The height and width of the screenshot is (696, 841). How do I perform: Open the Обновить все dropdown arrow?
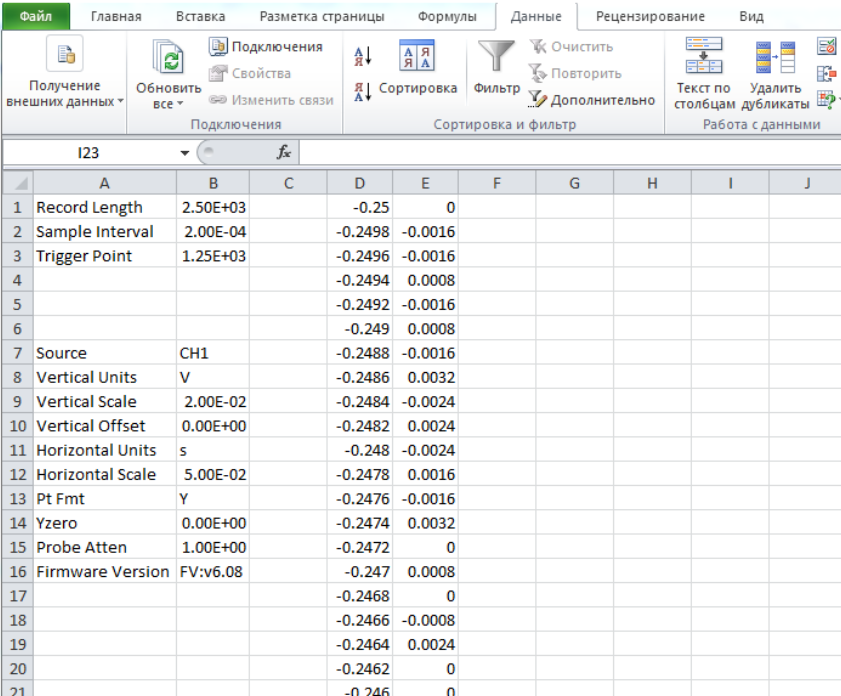[x=180, y=105]
